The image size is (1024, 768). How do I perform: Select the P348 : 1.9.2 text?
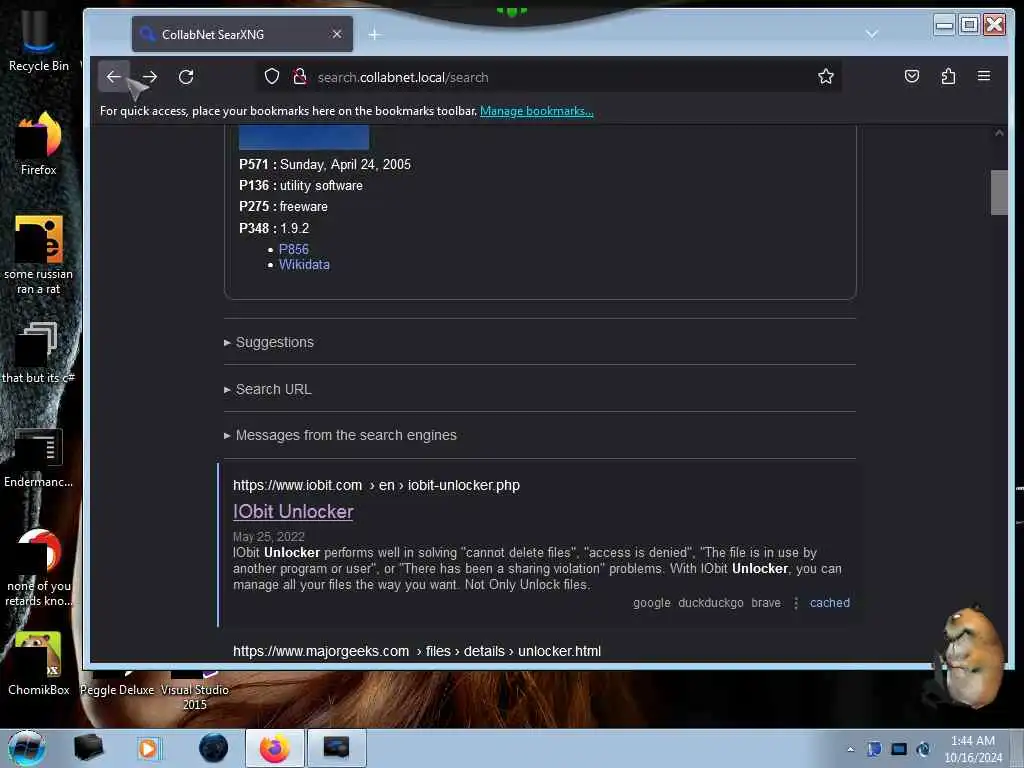[x=274, y=228]
